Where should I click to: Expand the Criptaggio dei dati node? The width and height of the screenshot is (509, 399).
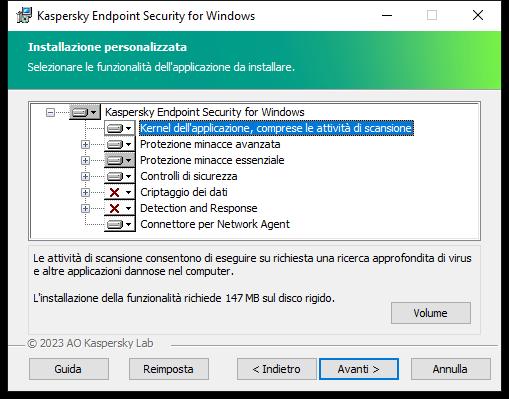pyautogui.click(x=85, y=192)
